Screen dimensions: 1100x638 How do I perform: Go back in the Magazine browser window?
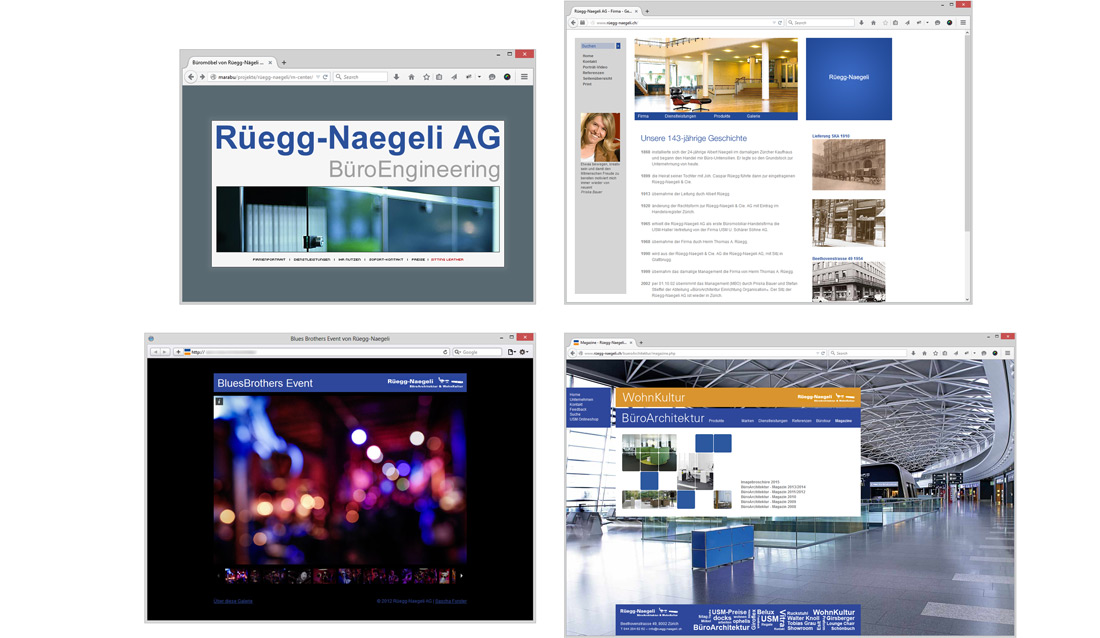pos(571,353)
